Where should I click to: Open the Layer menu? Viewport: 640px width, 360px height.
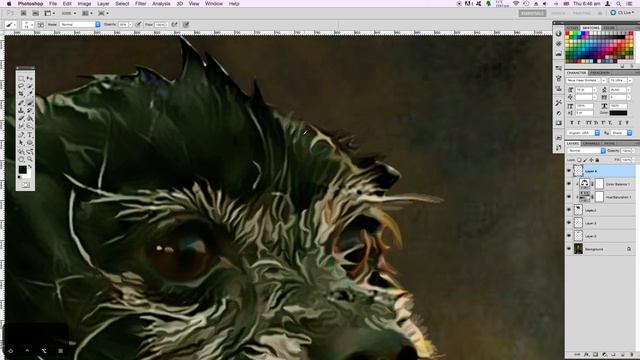pyautogui.click(x=103, y=4)
